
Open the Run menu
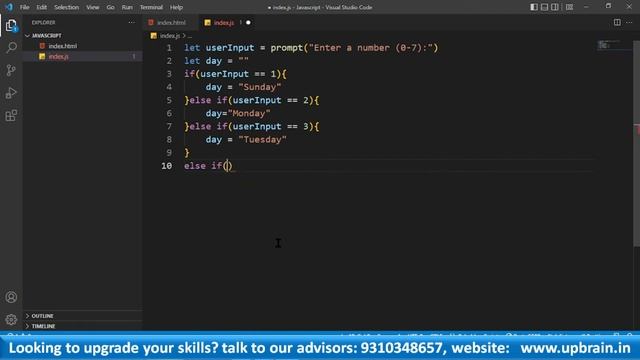[127, 7]
